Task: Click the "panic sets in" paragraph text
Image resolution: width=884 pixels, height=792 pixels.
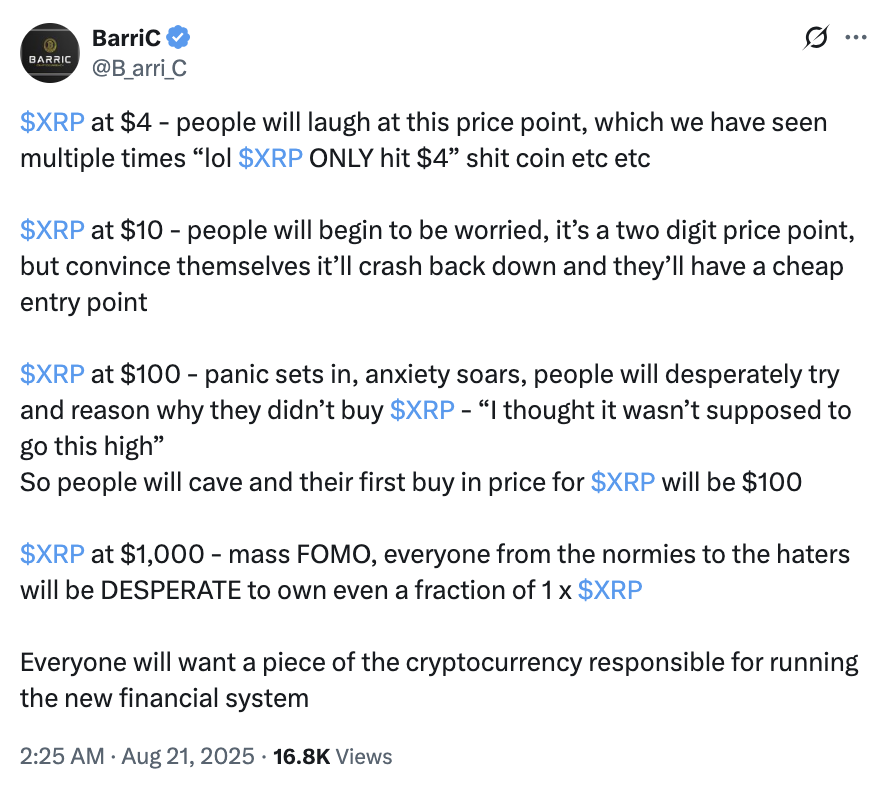Action: (435, 428)
